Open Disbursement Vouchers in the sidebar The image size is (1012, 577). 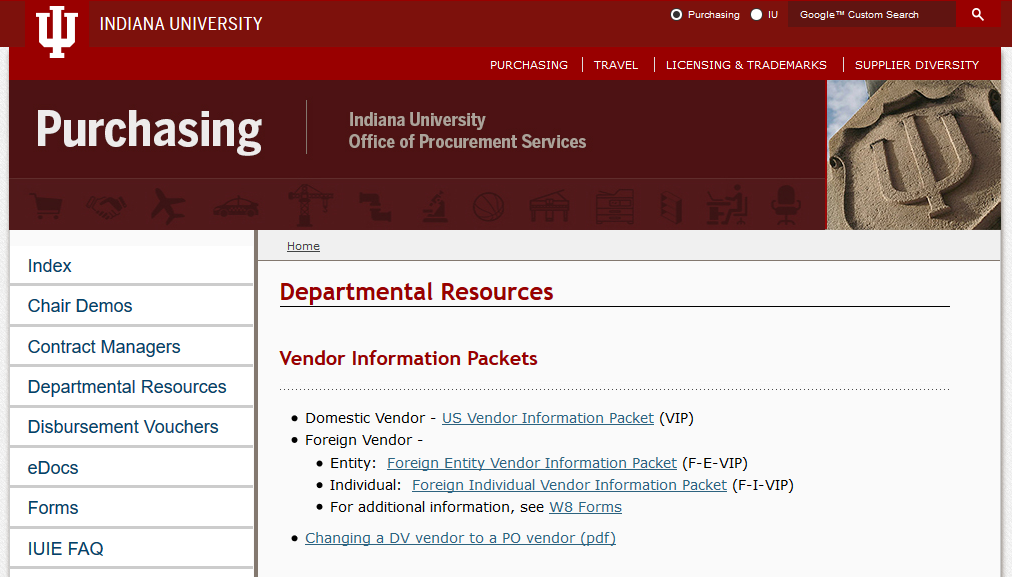(123, 427)
